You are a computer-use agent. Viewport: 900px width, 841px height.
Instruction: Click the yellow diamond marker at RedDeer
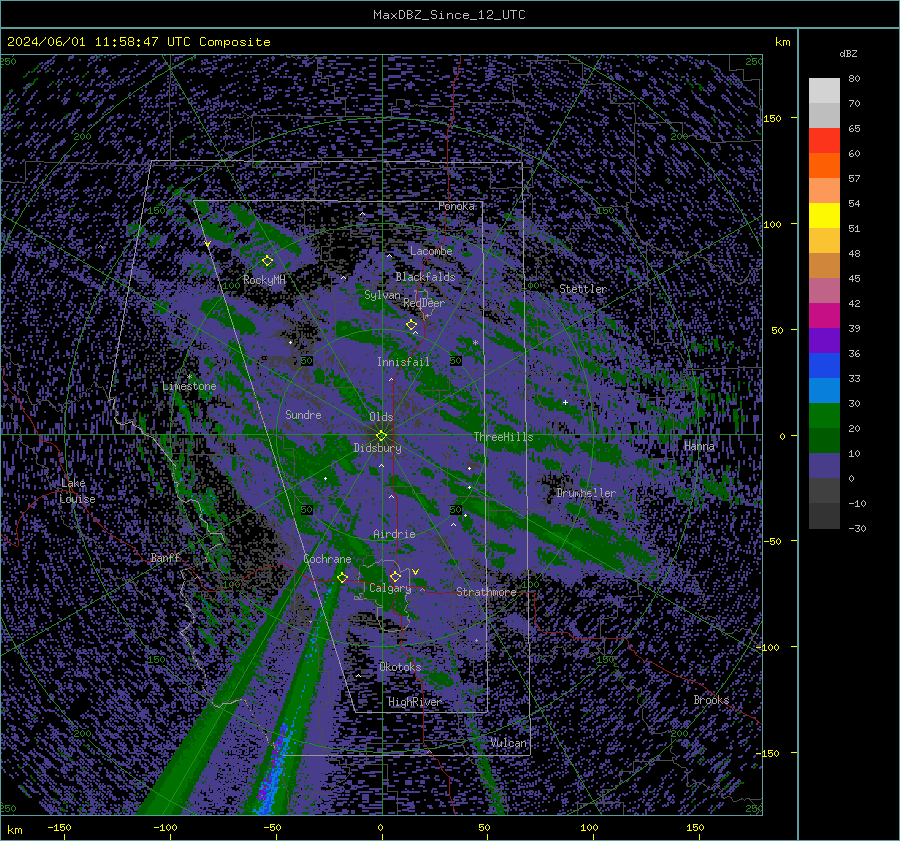pos(411,325)
